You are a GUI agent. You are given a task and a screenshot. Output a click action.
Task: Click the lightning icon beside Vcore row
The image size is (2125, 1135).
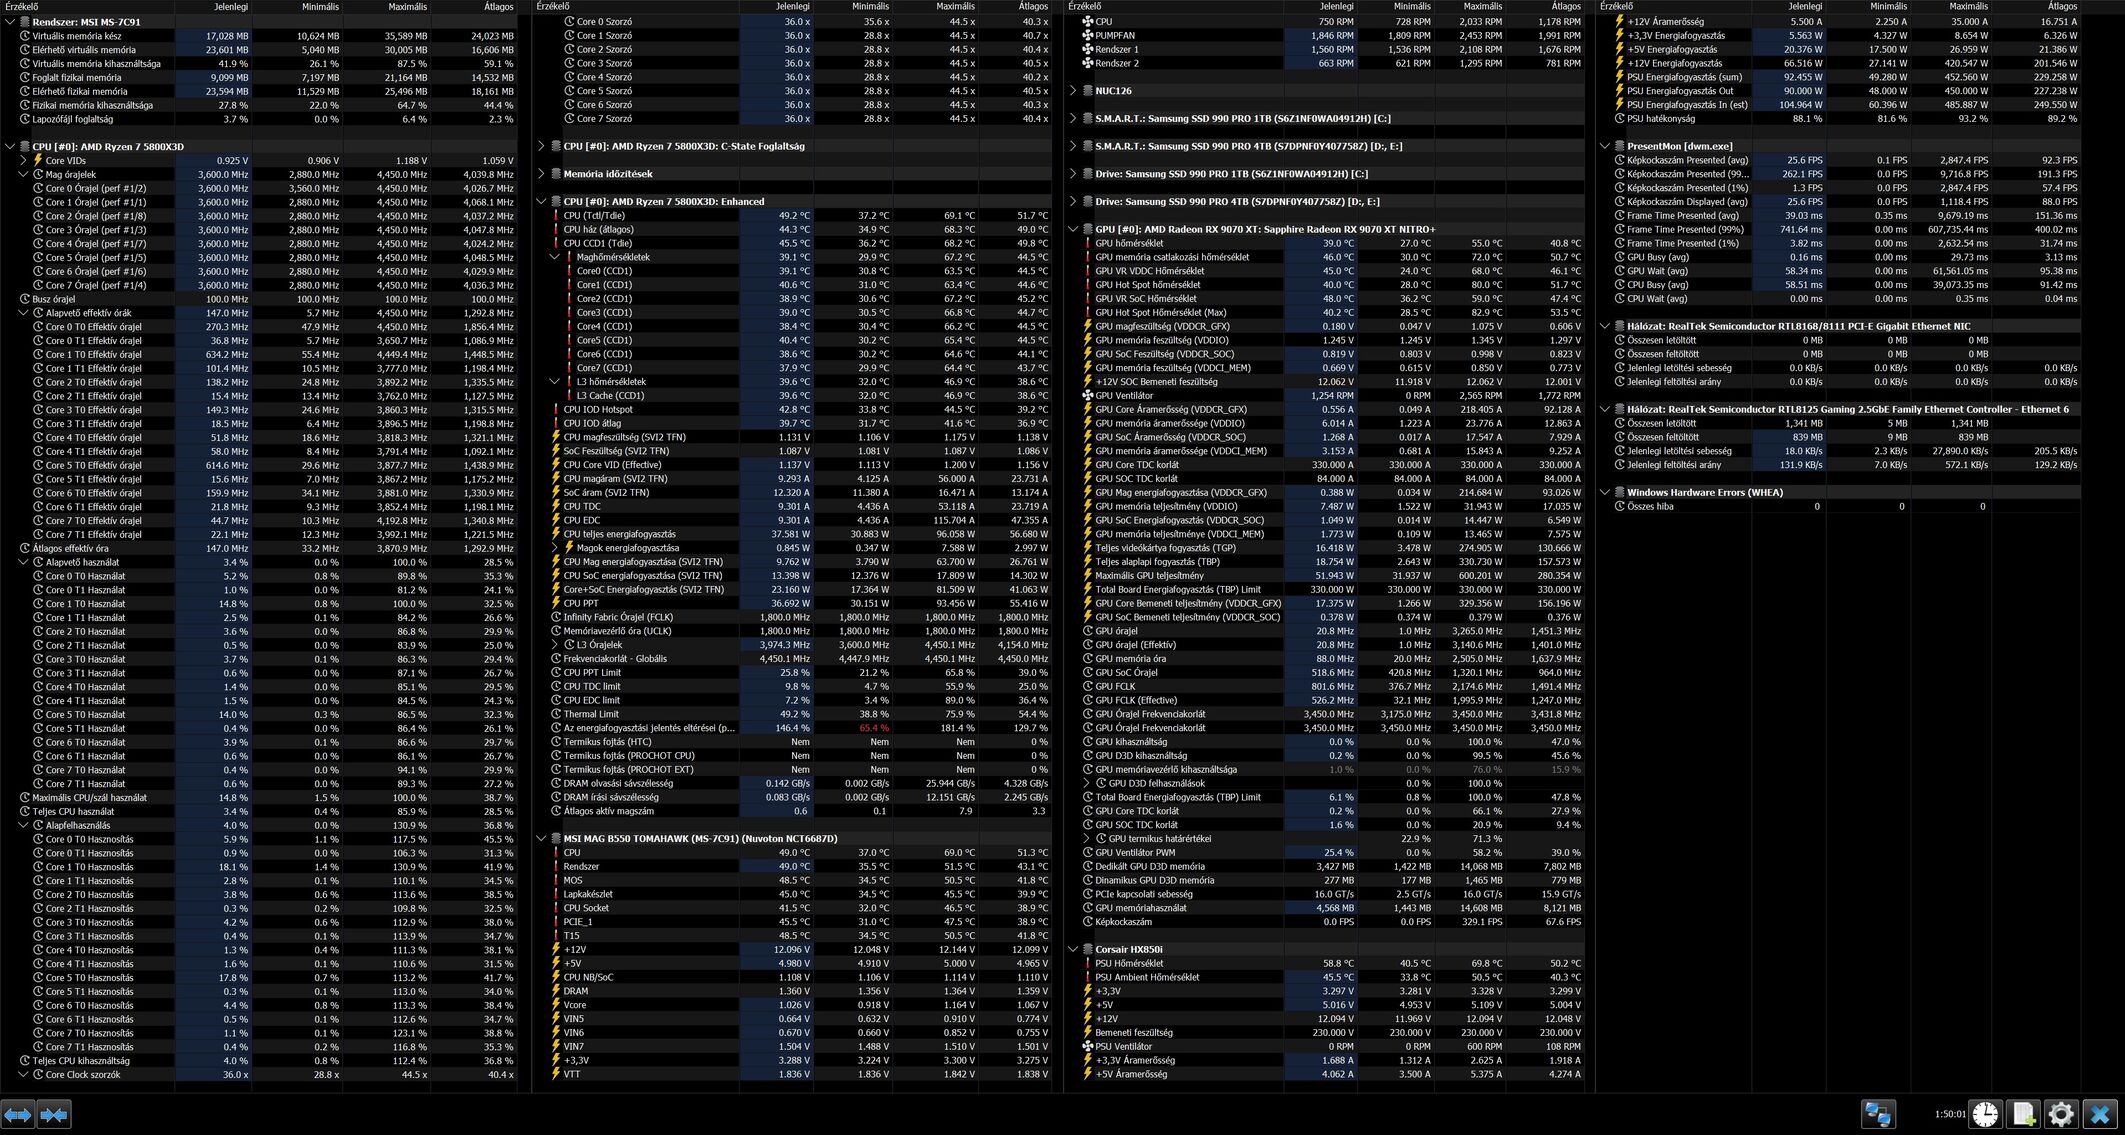[x=556, y=1005]
